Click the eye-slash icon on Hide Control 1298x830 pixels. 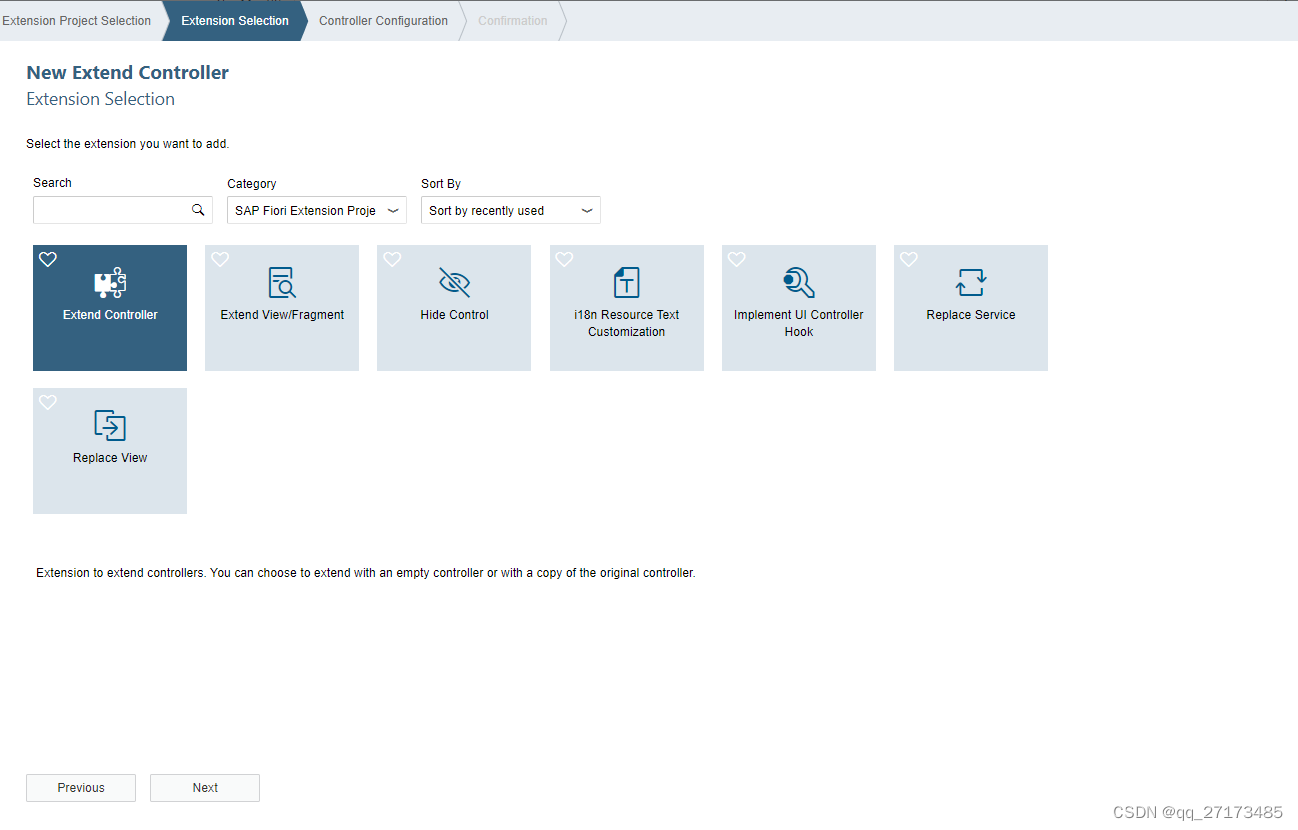[x=454, y=282]
